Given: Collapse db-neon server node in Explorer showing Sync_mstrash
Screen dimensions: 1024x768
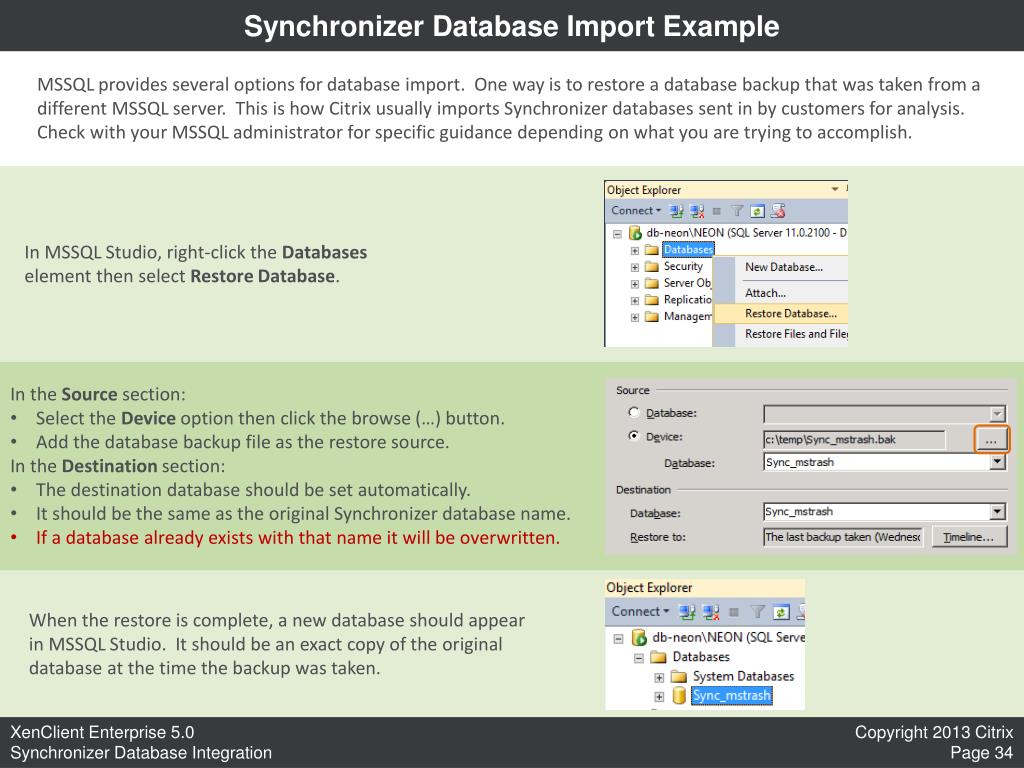Looking at the screenshot, I should pos(618,639).
